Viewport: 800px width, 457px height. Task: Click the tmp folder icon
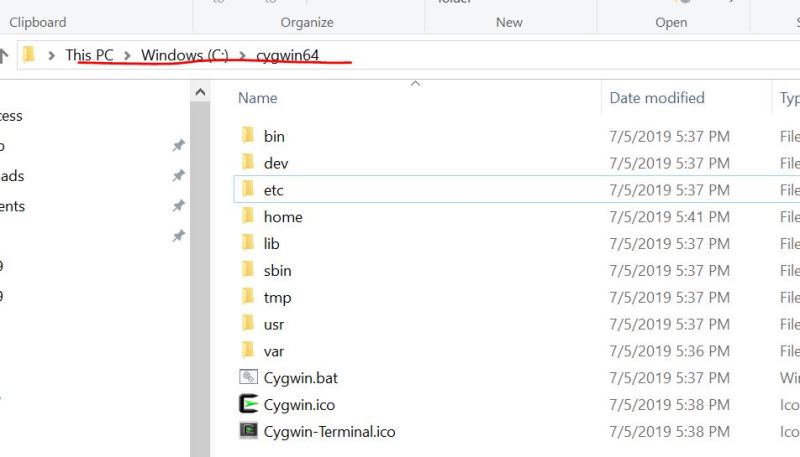[x=248, y=297]
